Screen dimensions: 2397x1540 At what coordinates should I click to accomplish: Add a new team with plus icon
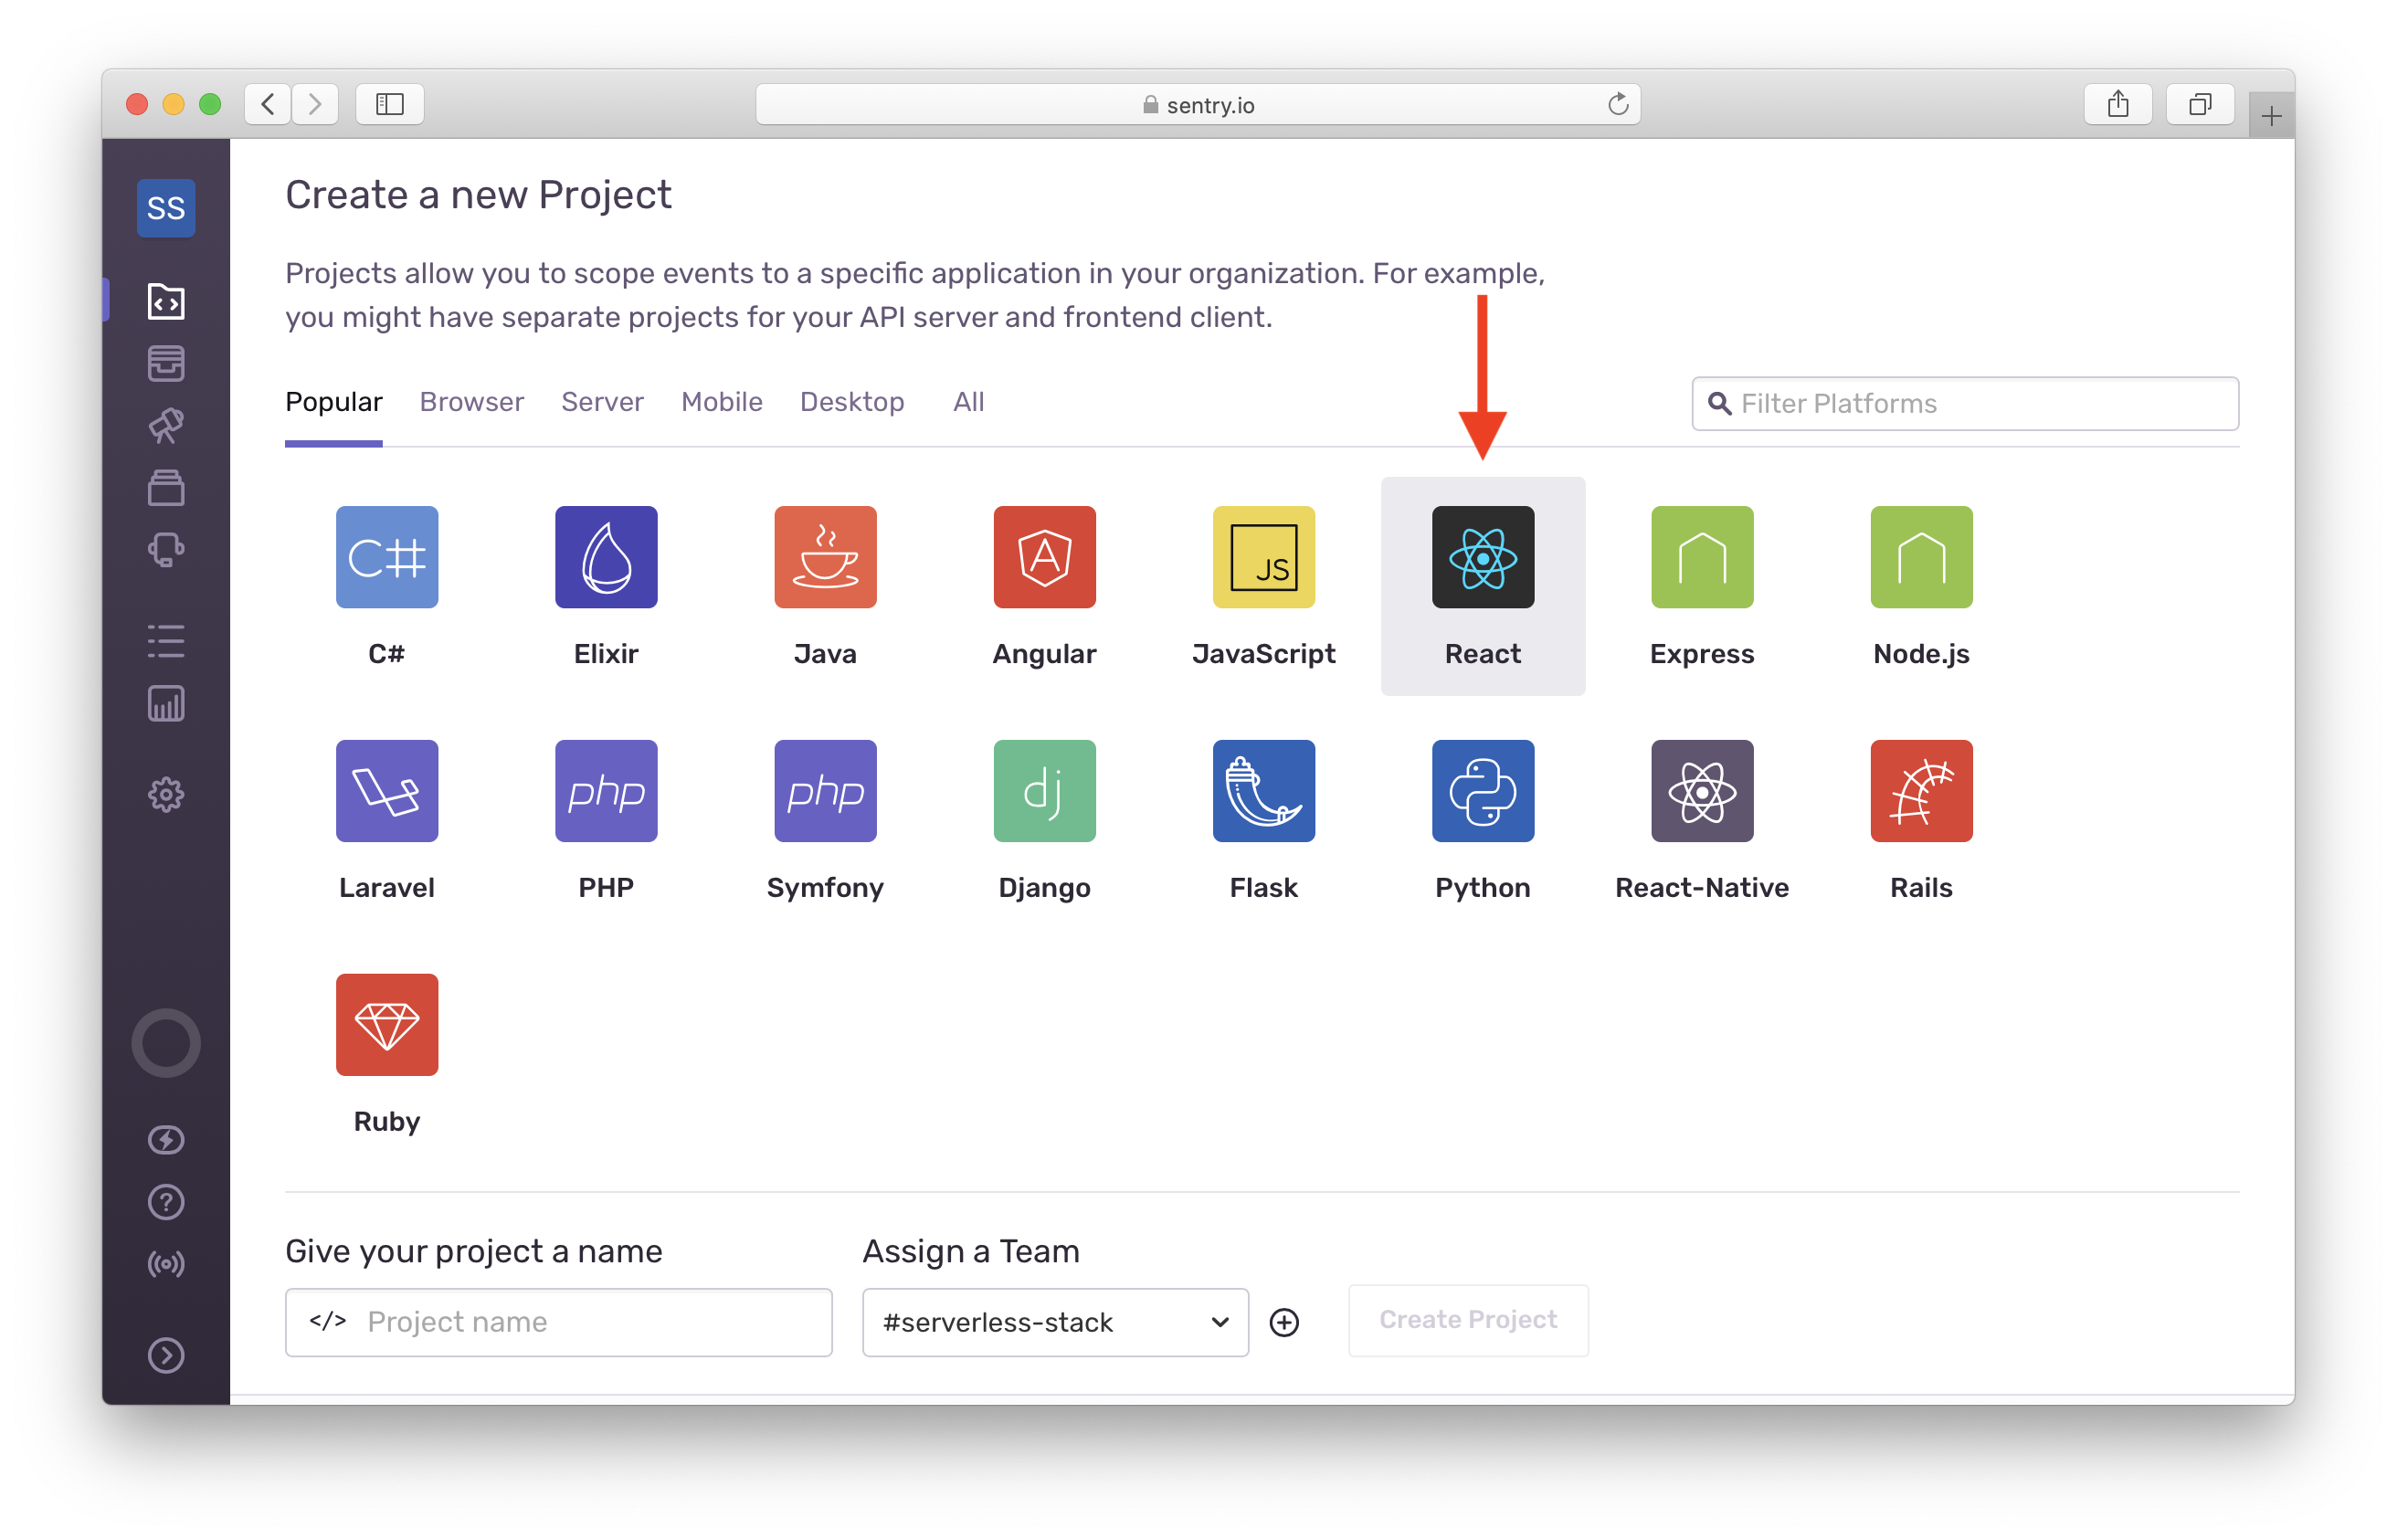click(1284, 1322)
